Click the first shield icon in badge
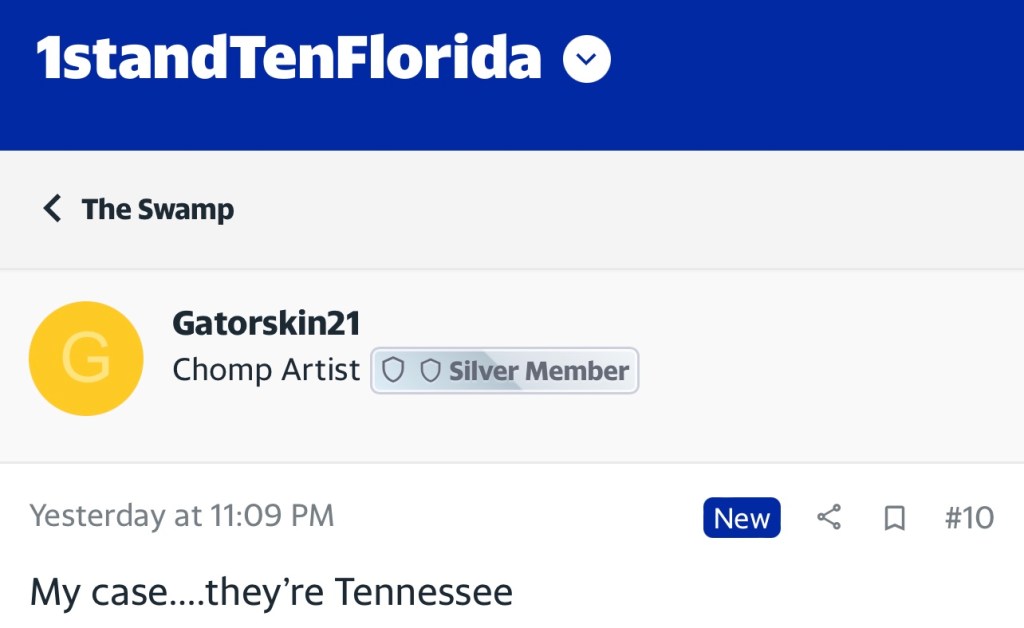Image resolution: width=1024 pixels, height=628 pixels. tap(394, 371)
